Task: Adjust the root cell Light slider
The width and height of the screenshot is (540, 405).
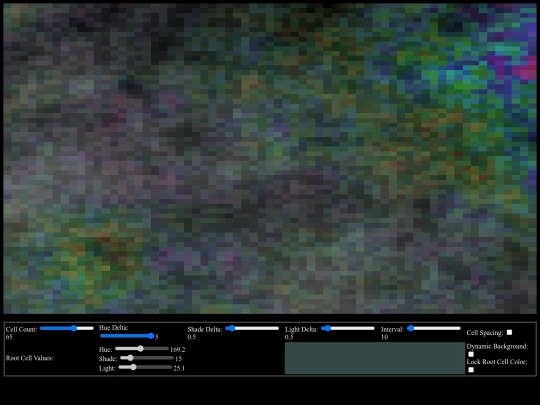Action: click(145, 367)
